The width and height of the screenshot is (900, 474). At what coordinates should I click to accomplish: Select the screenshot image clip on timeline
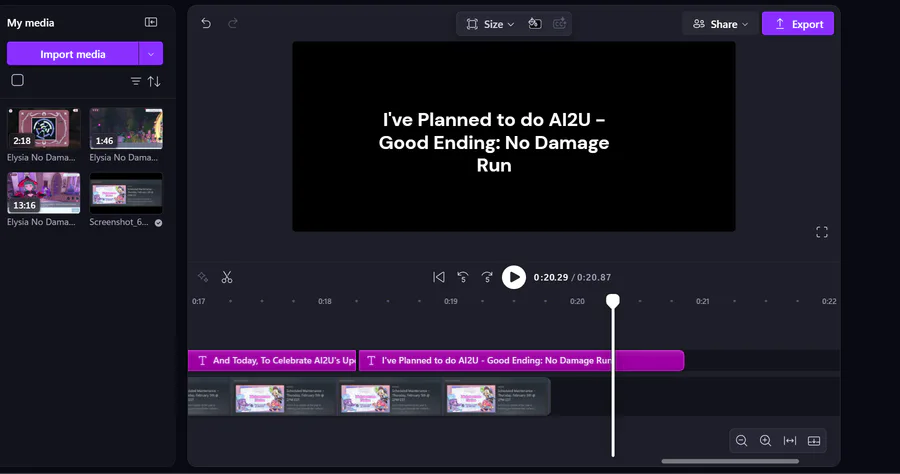click(369, 397)
